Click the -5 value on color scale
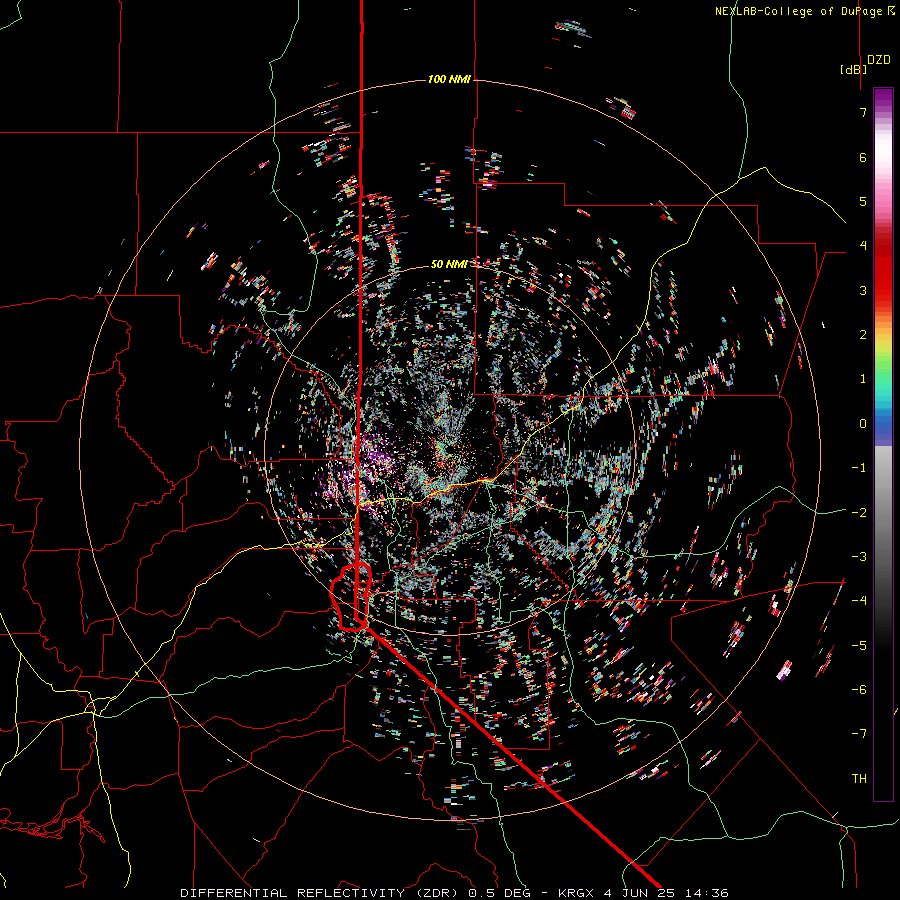 click(x=859, y=646)
